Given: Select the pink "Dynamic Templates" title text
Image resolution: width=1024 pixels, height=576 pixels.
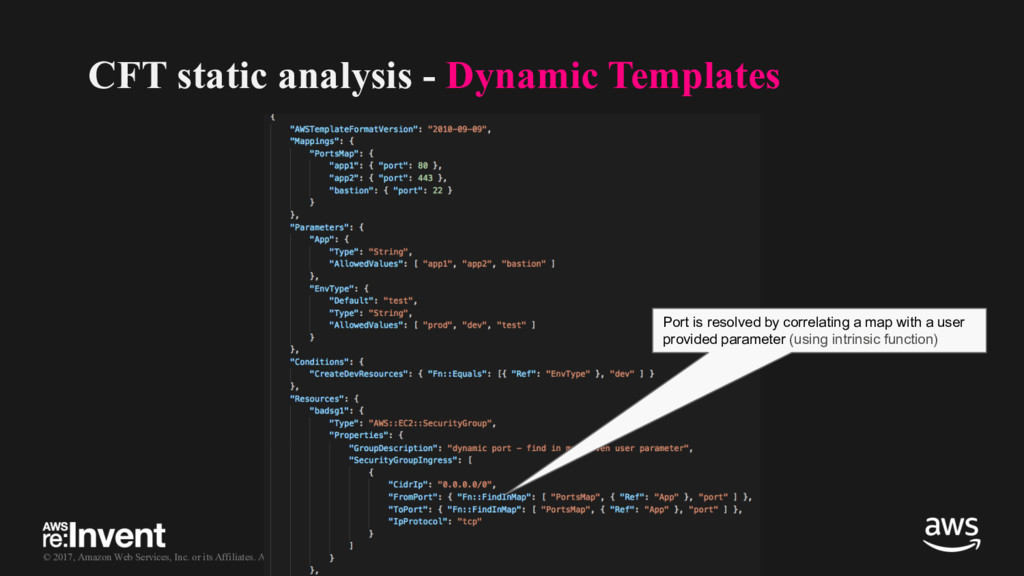Looking at the screenshot, I should click(613, 75).
